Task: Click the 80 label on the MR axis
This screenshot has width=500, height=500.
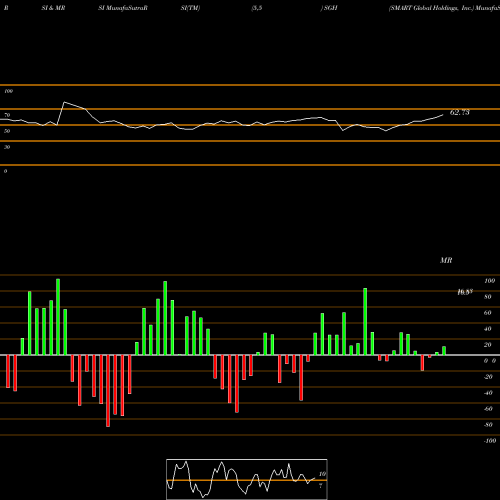Action: pyautogui.click(x=488, y=297)
